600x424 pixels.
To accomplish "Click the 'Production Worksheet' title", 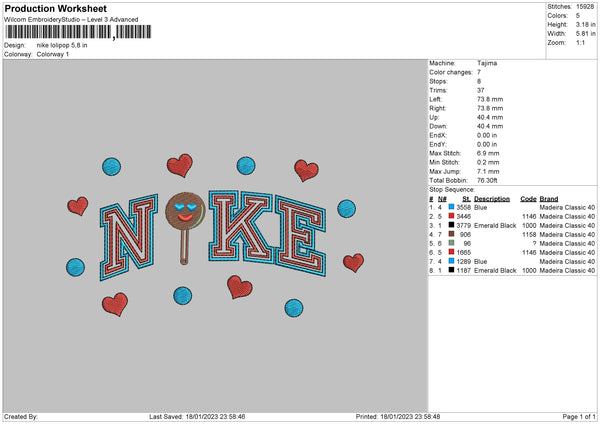I will pyautogui.click(x=55, y=8).
